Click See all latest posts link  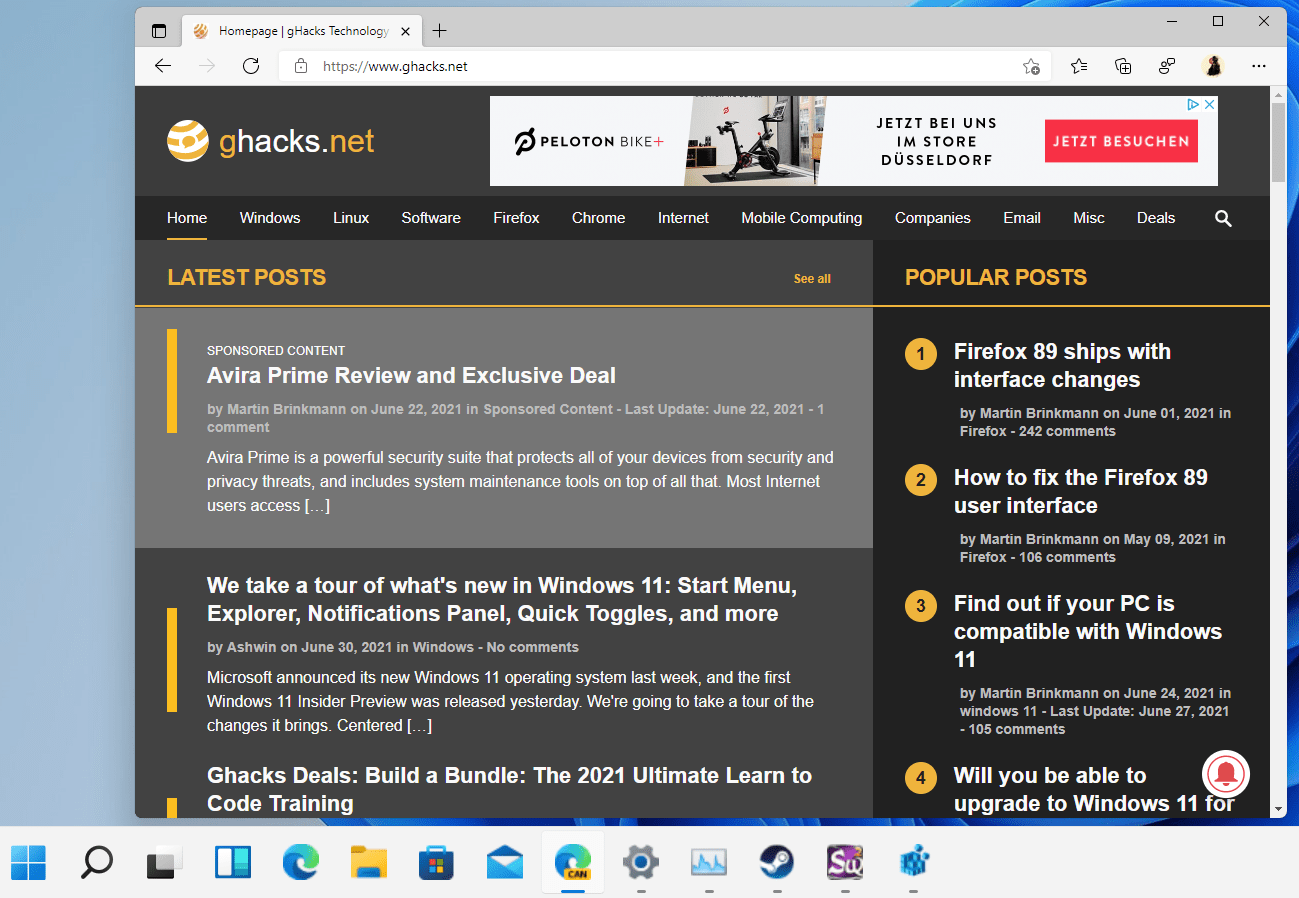pyautogui.click(x=812, y=279)
